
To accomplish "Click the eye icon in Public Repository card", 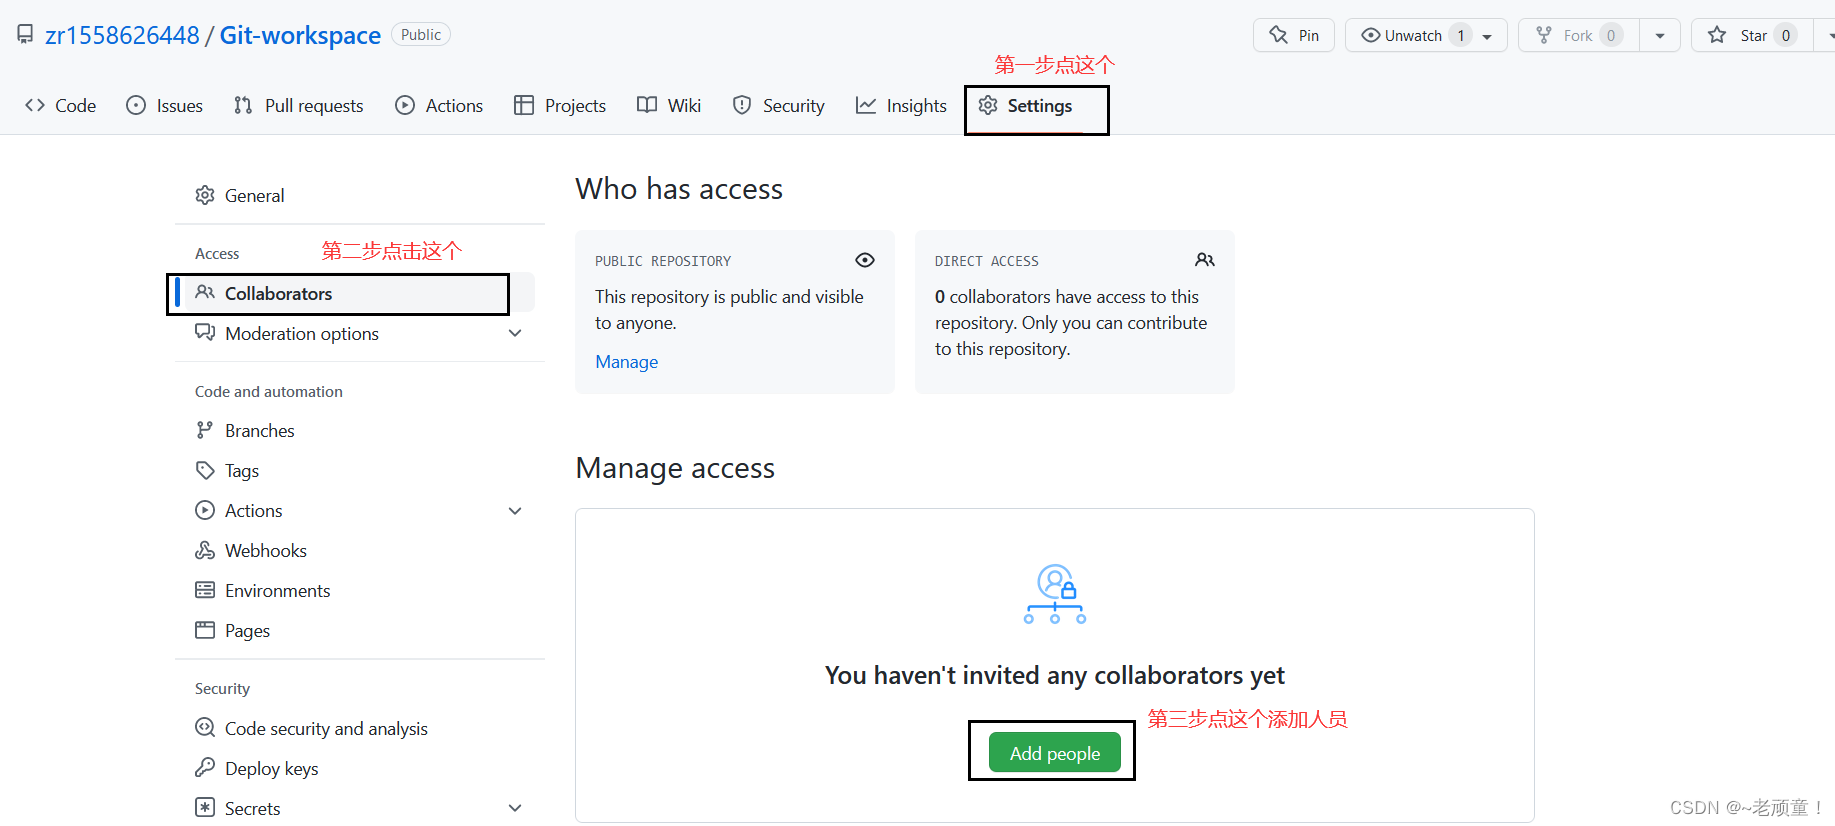I will click(x=865, y=260).
